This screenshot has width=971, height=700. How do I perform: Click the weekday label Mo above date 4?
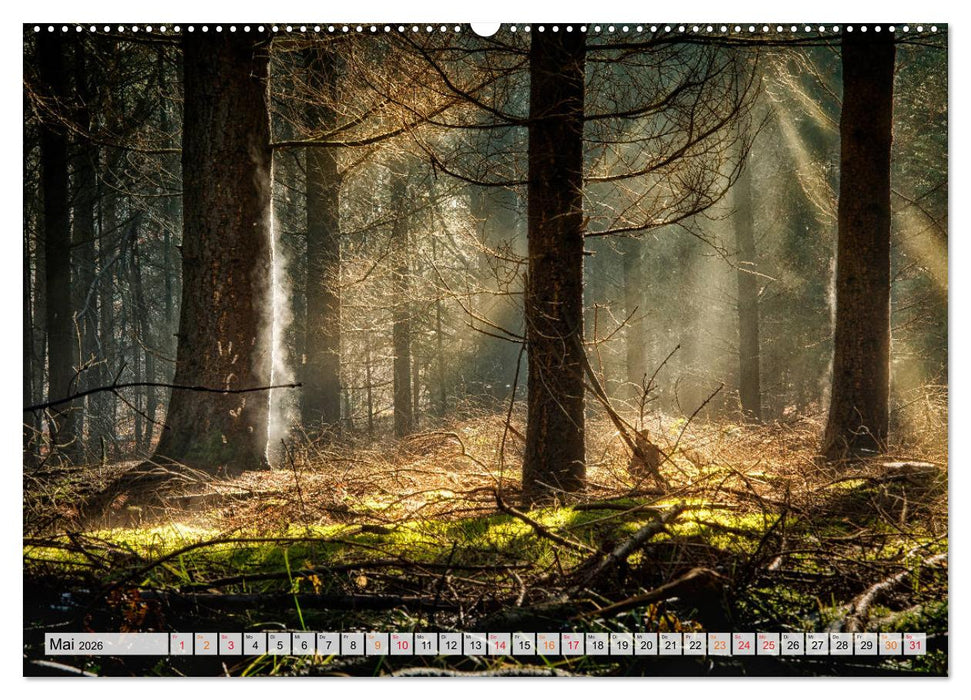click(251, 638)
